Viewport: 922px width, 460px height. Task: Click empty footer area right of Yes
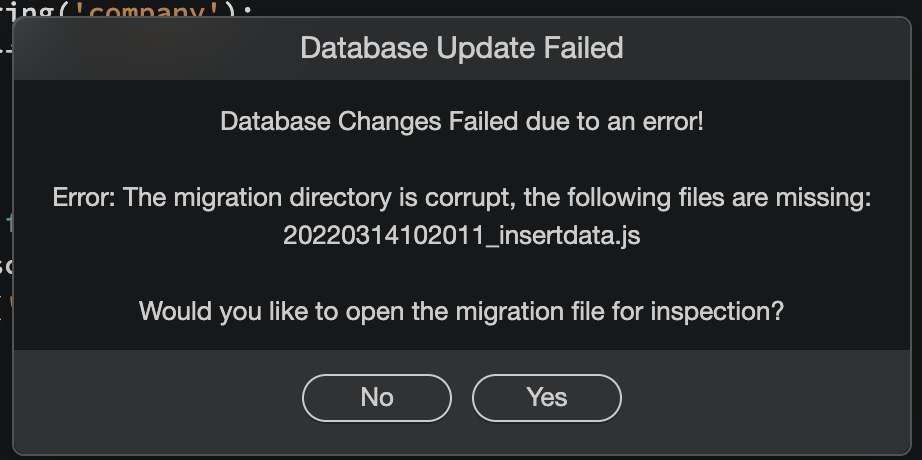[x=770, y=397]
